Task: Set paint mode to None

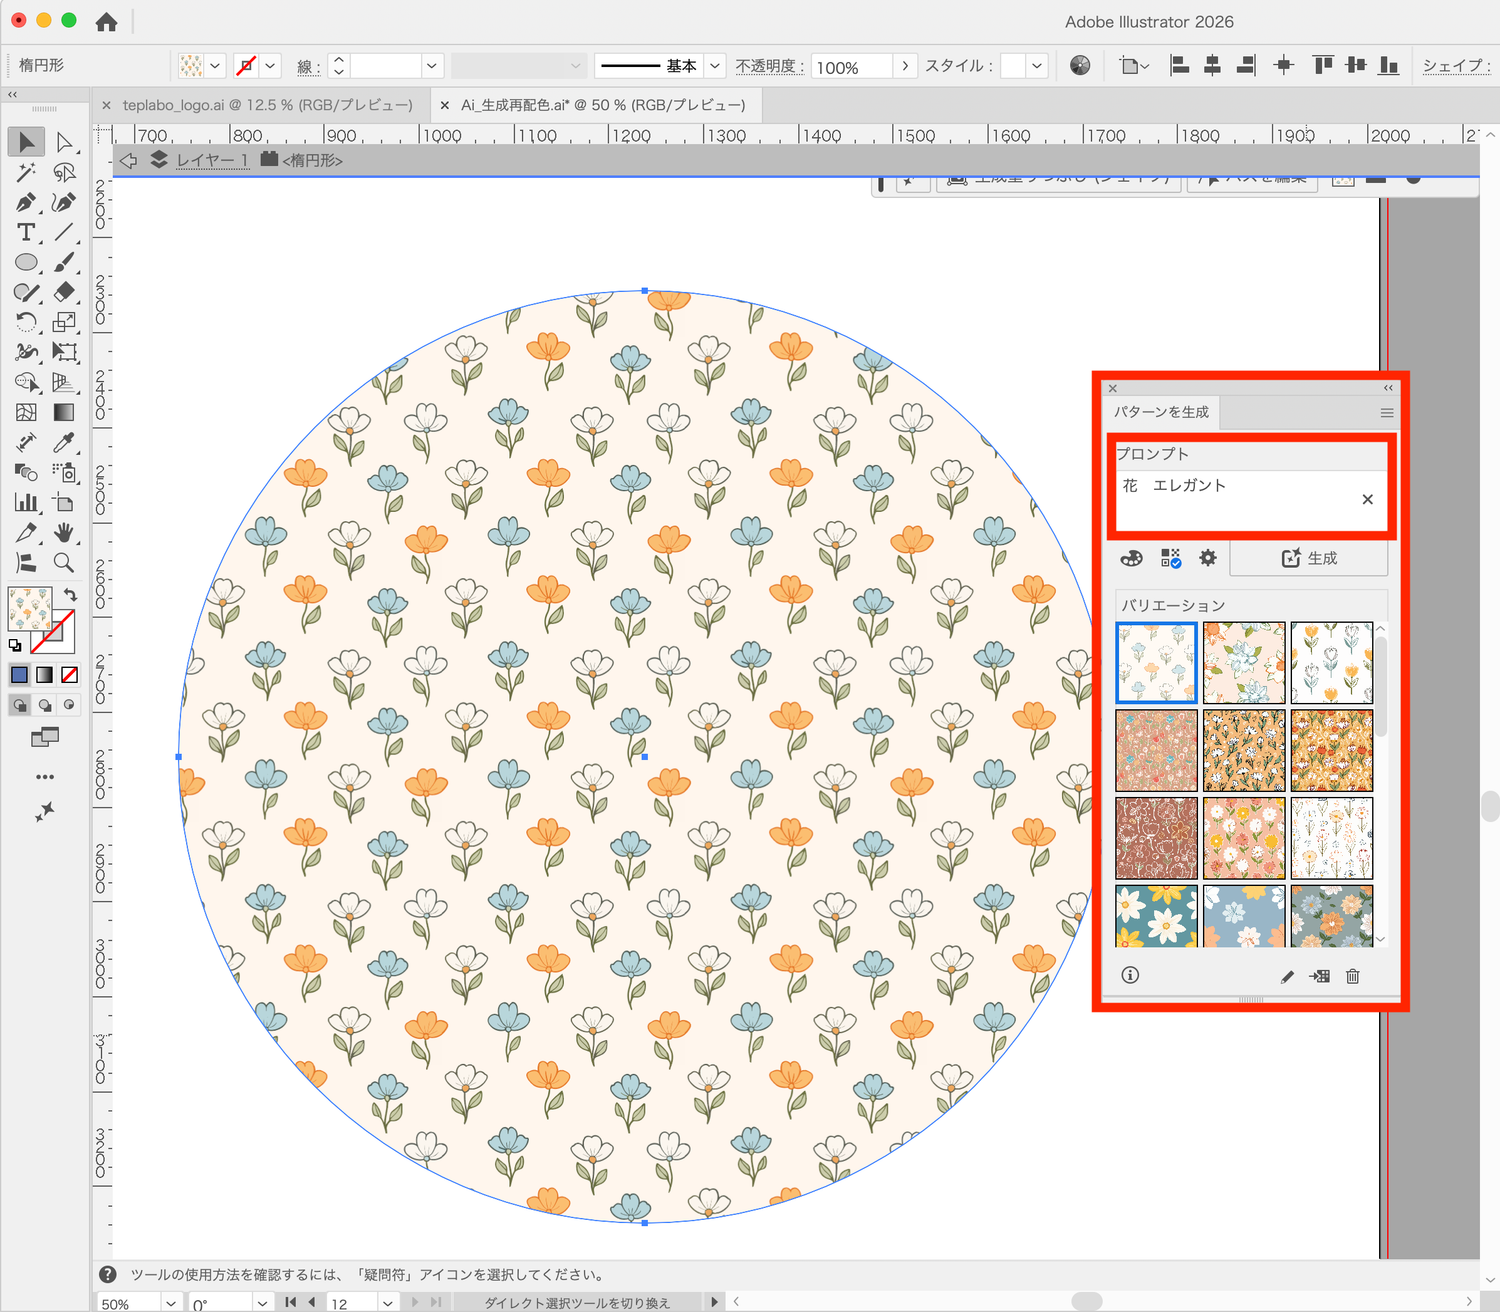Action: pos(69,675)
